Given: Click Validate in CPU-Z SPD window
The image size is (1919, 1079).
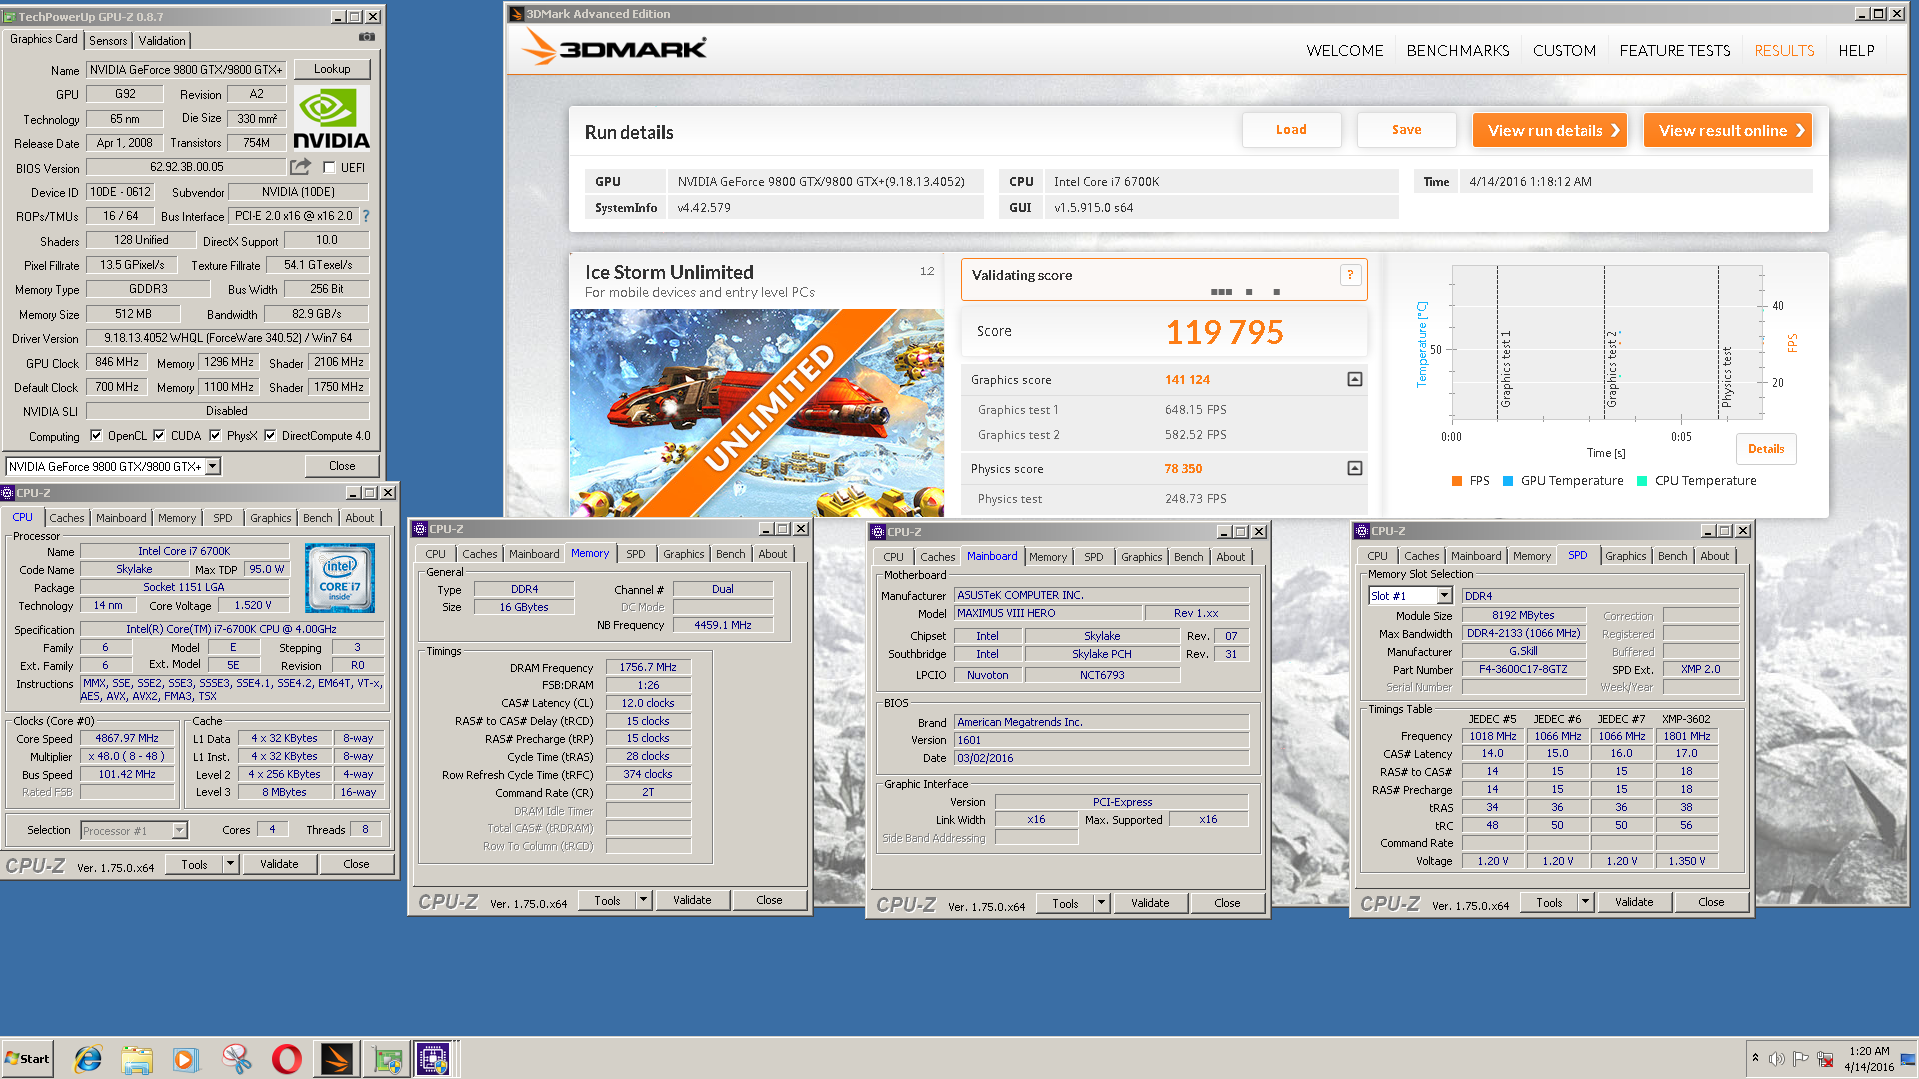Looking at the screenshot, I should [x=1634, y=902].
